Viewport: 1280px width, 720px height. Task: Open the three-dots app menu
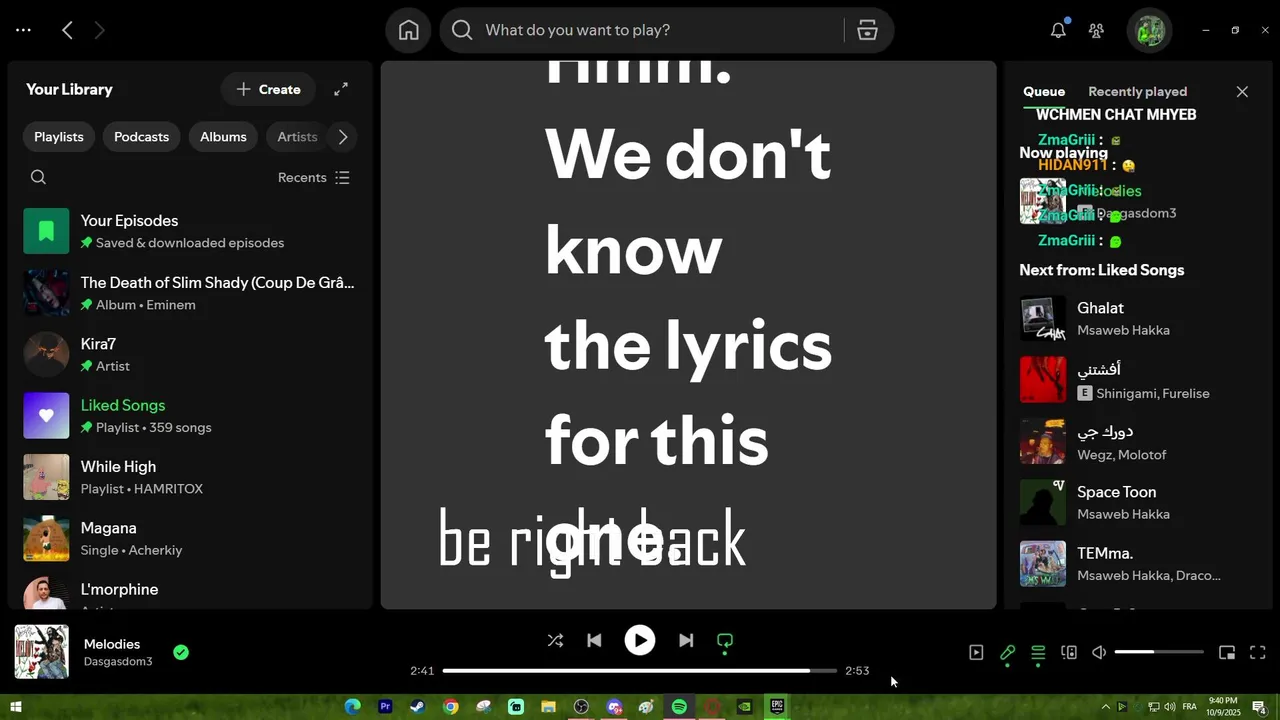(23, 30)
